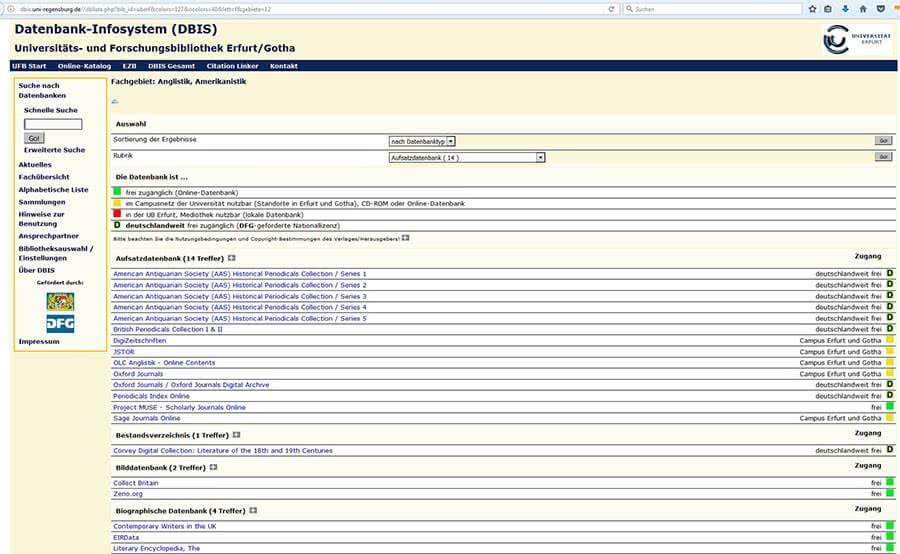
Task: Open Über DBIS in sidebar
Action: tap(37, 270)
